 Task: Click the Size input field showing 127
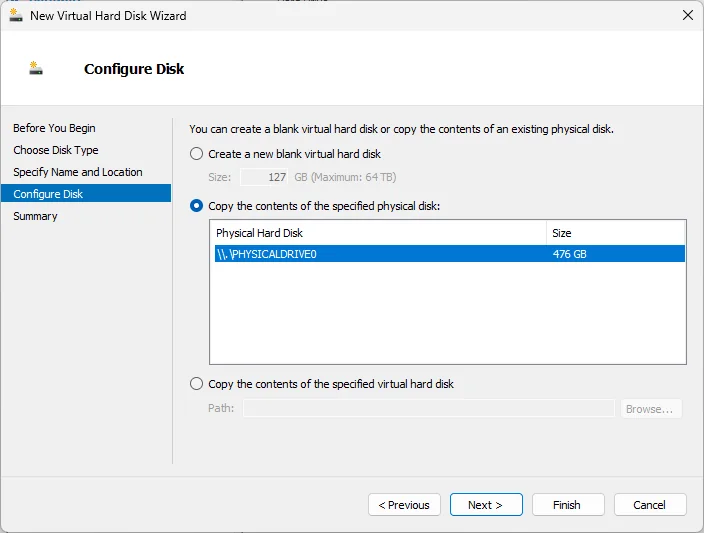pyautogui.click(x=264, y=177)
